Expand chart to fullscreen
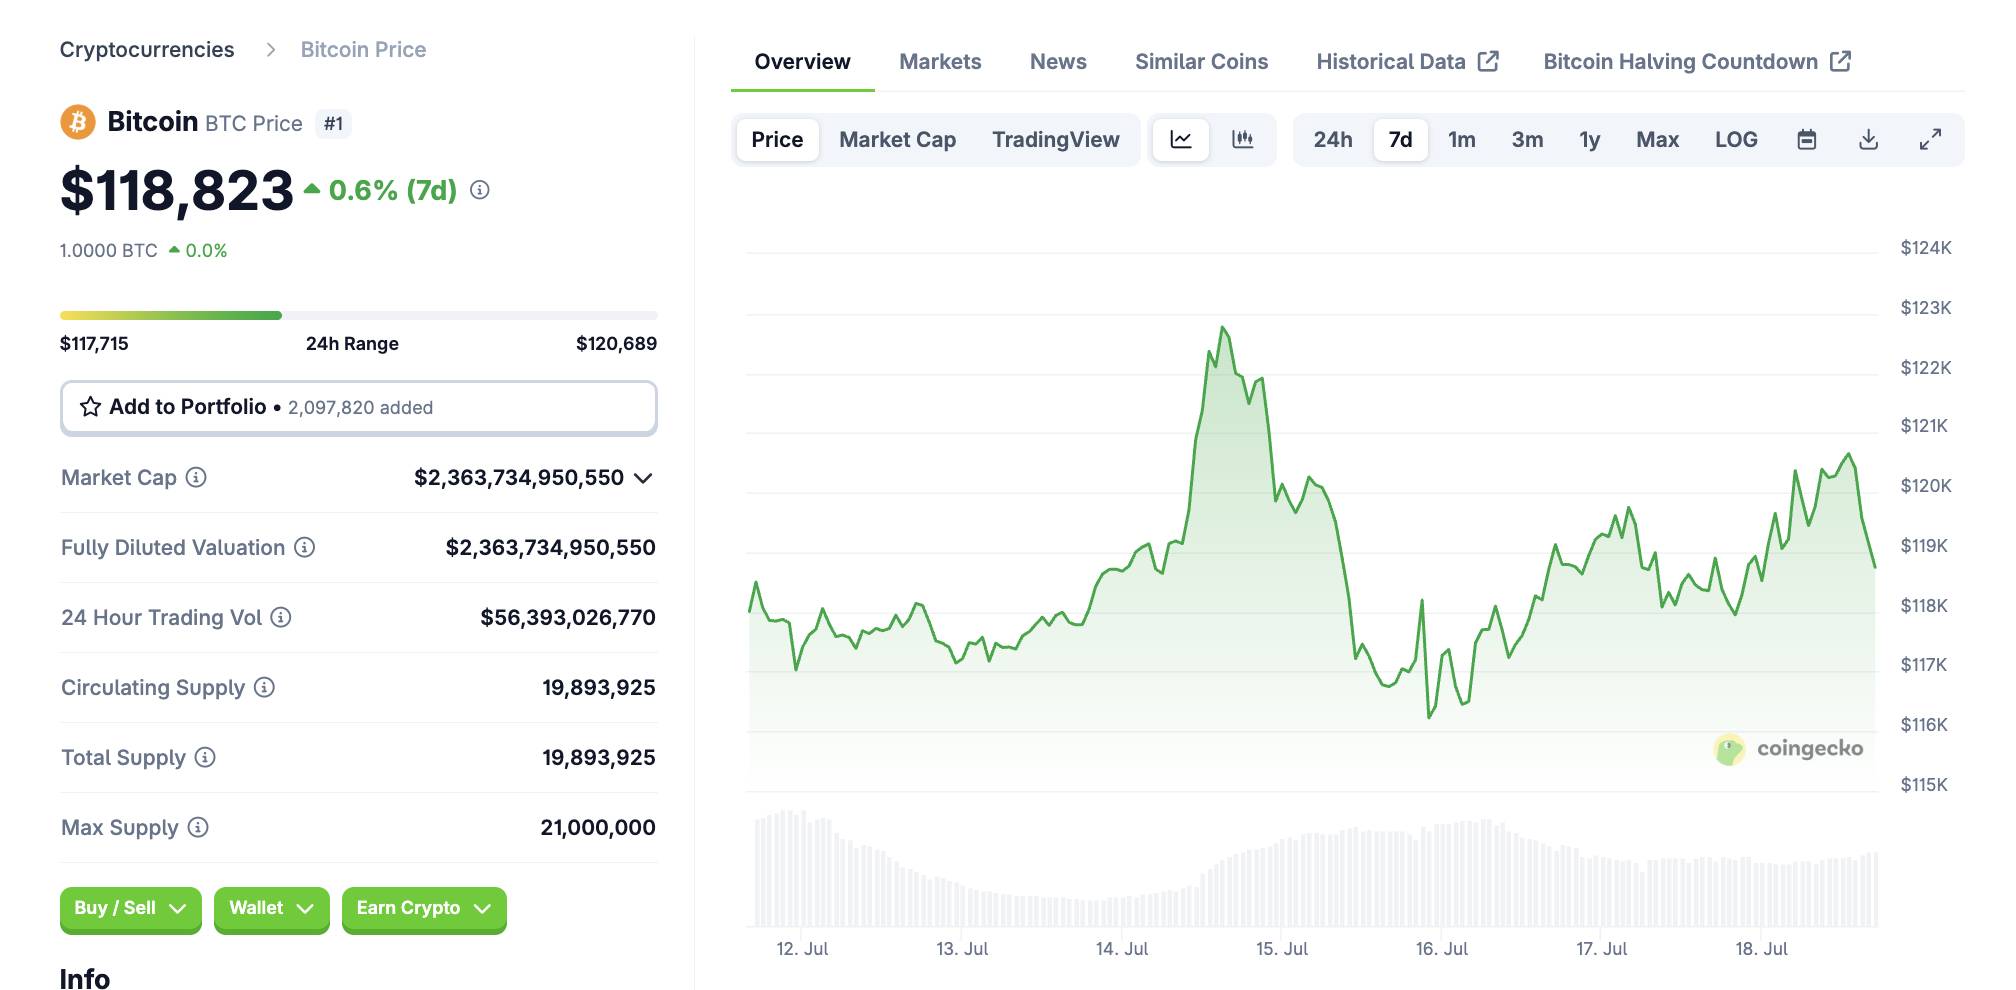2016x990 pixels. click(x=1930, y=140)
